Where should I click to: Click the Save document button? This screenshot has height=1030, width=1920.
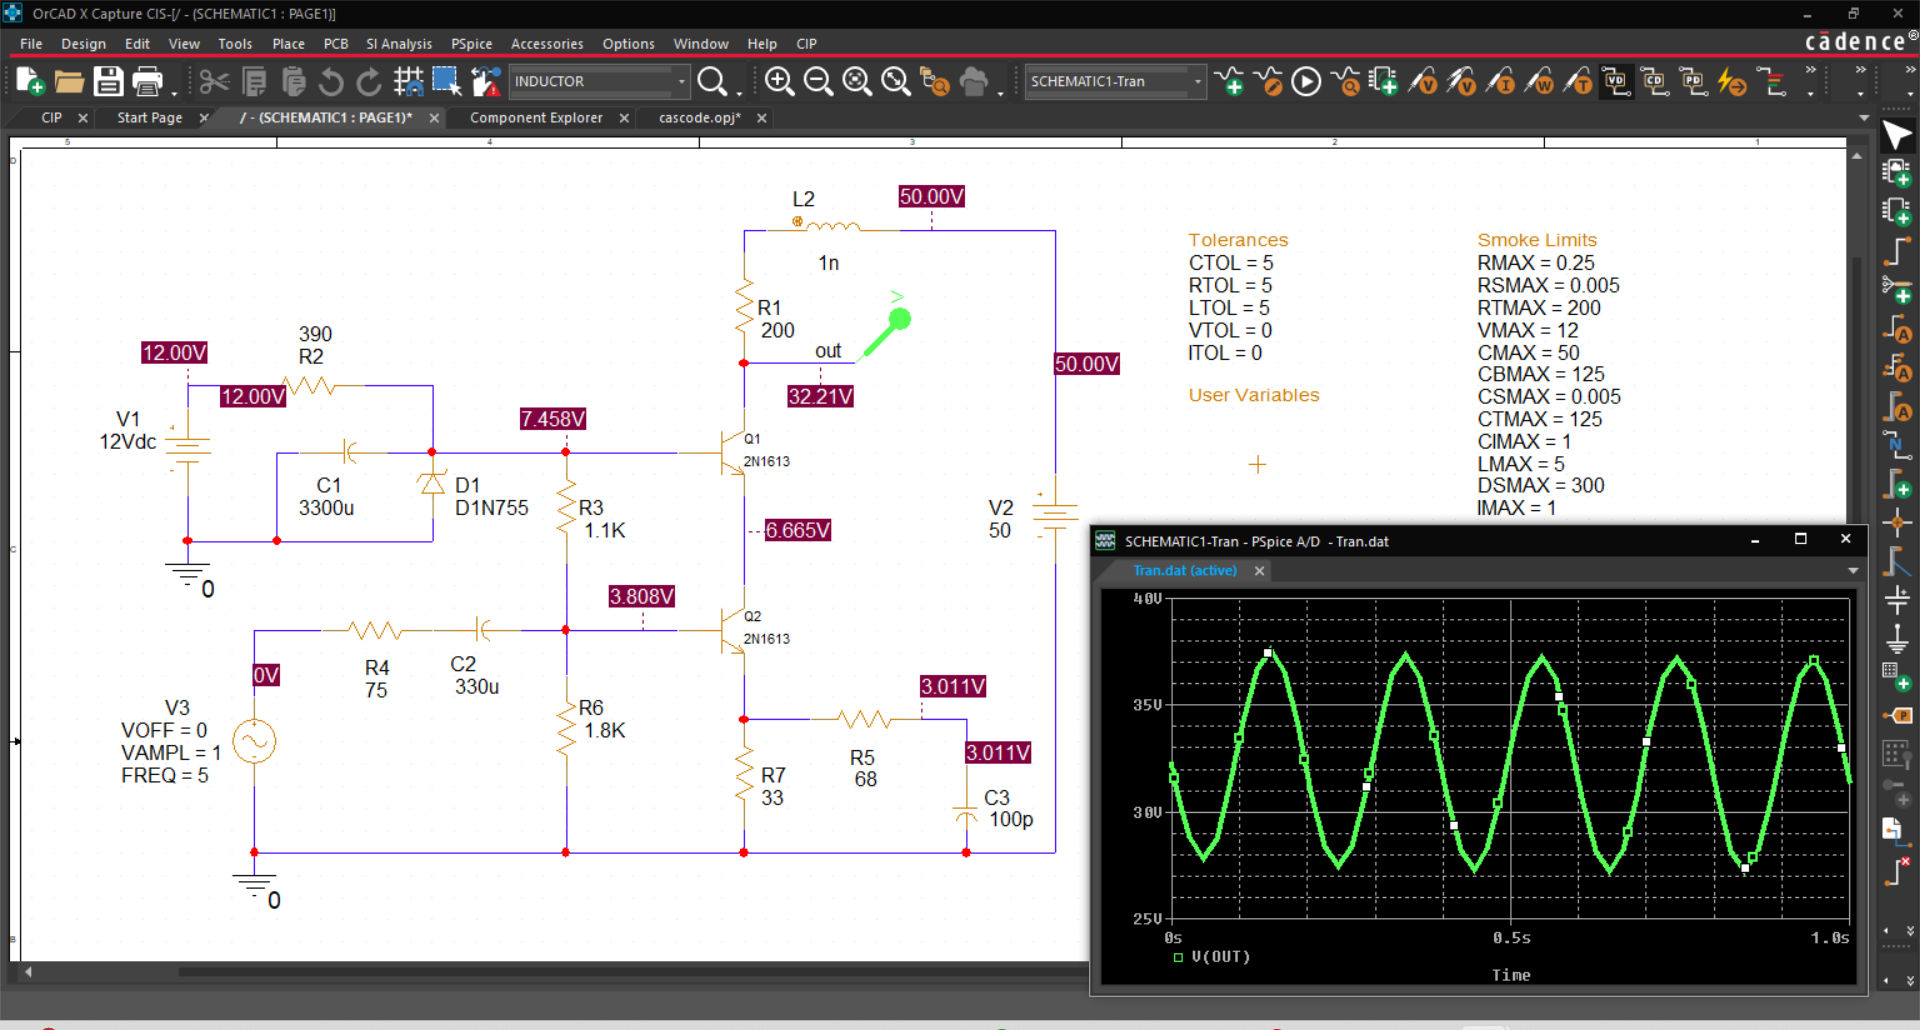(x=110, y=81)
